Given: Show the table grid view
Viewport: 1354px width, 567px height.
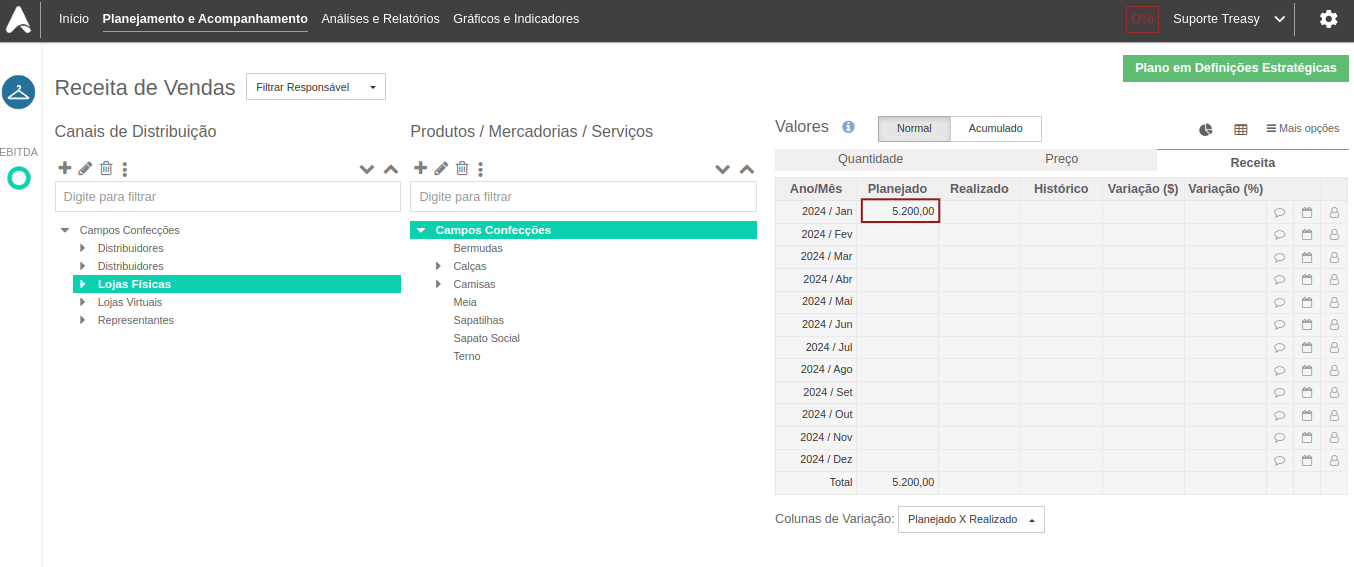Looking at the screenshot, I should [1241, 129].
